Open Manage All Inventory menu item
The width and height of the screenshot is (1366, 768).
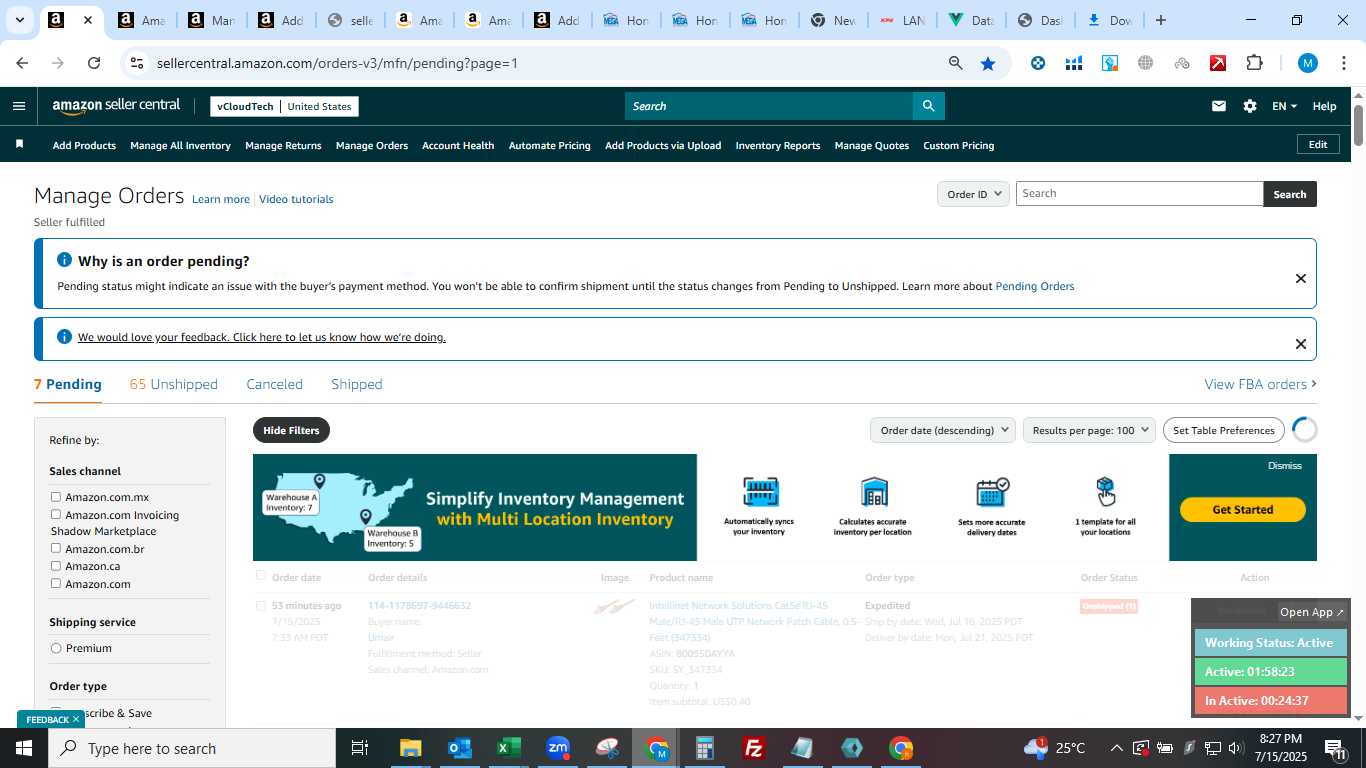pos(180,145)
